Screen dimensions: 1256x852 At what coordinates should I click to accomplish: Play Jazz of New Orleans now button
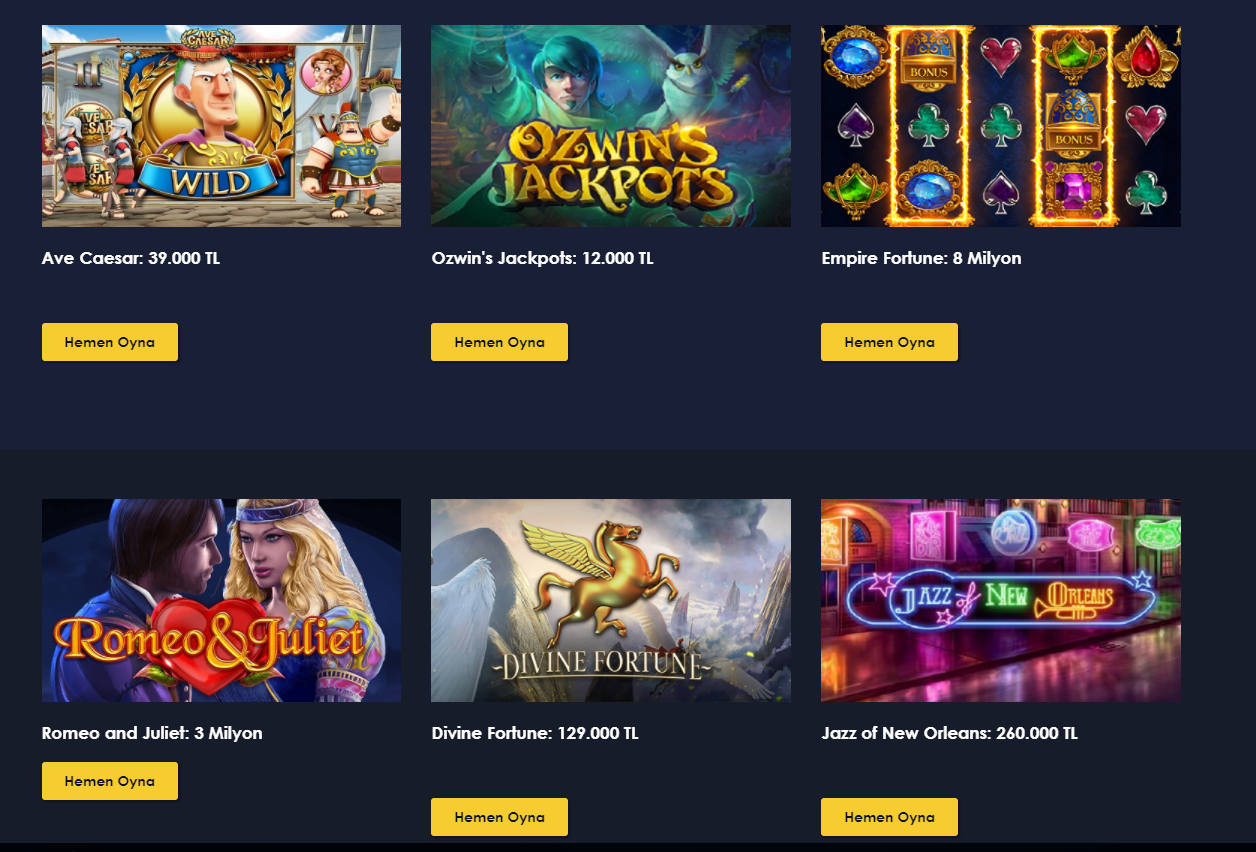point(889,817)
